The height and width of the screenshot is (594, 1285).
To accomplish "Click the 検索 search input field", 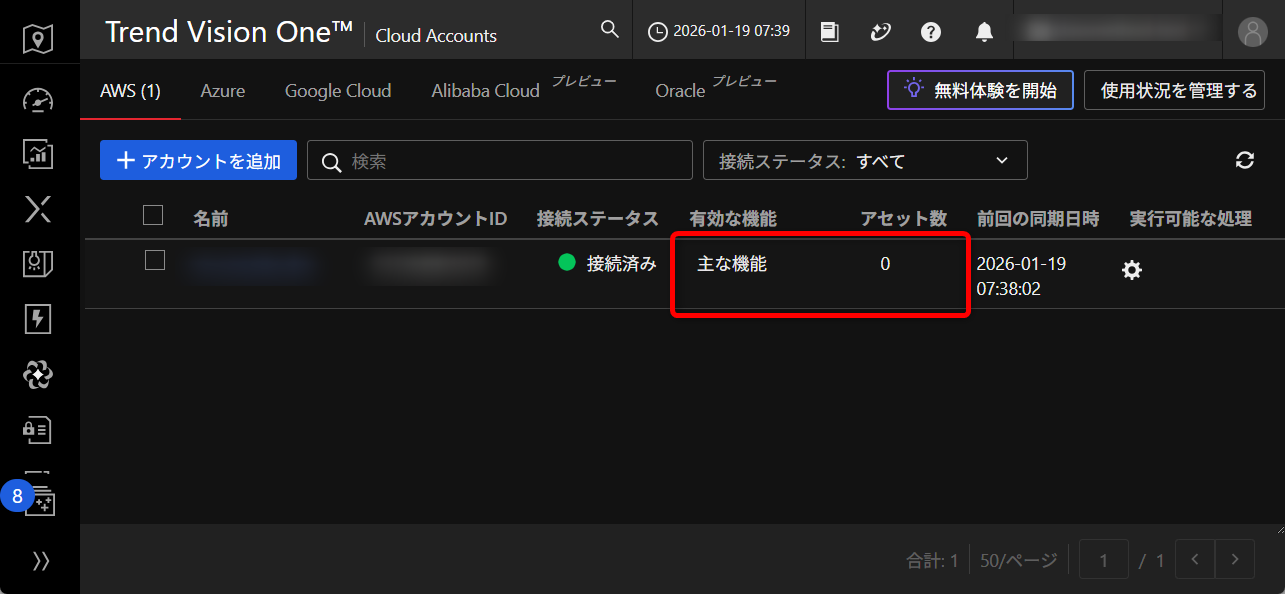I will [x=500, y=160].
